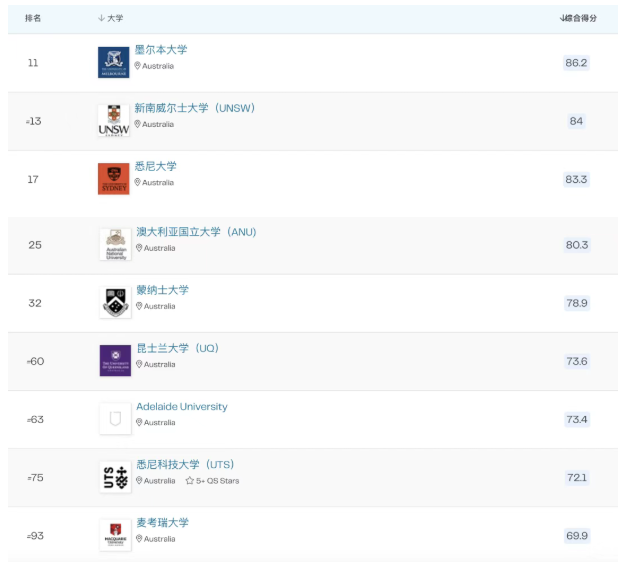Open the 麦考瑞大学 link
629x569 pixels.
point(162,522)
